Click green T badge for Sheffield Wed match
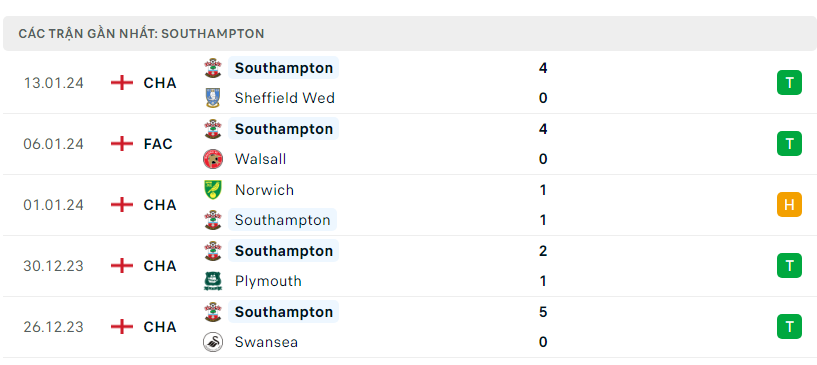 (x=789, y=83)
